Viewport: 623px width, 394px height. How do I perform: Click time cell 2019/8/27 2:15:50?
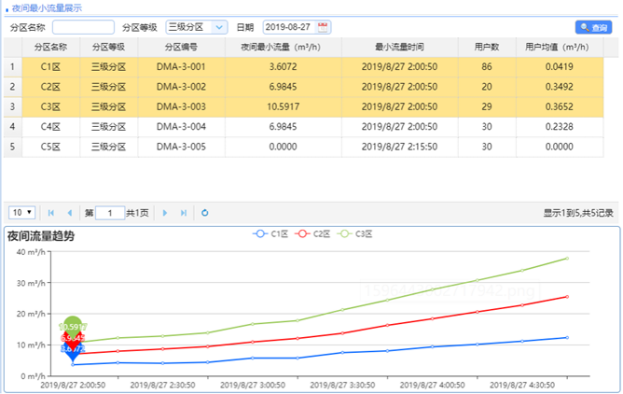(x=399, y=147)
